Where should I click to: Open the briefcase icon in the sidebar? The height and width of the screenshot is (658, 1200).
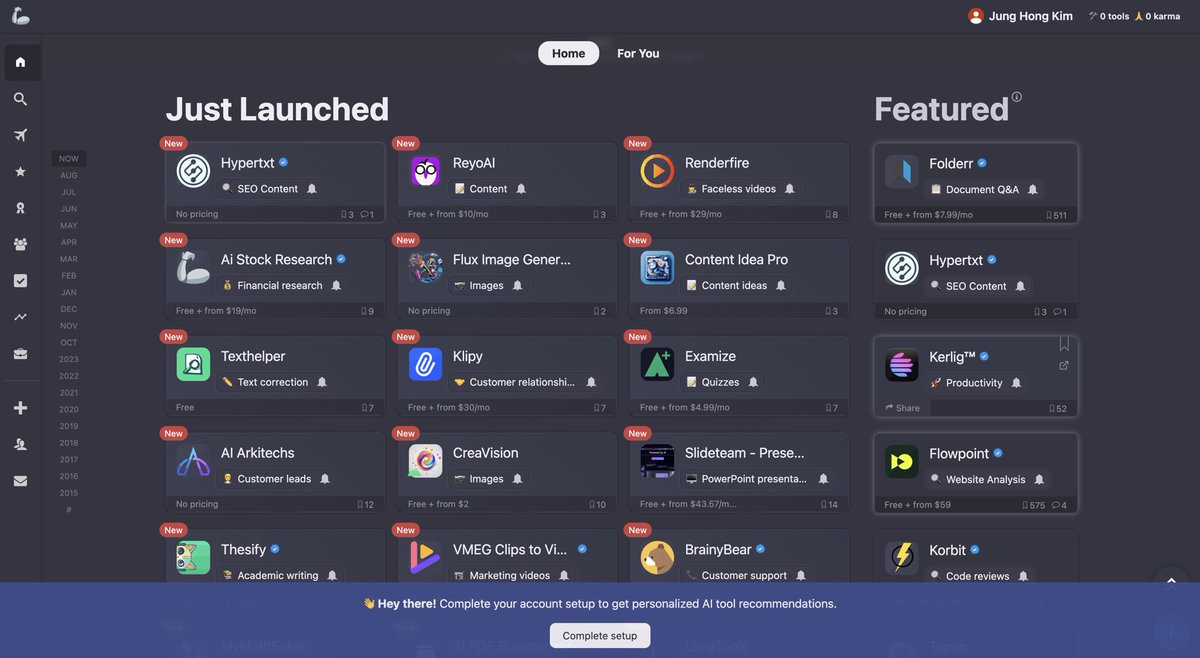coord(20,354)
